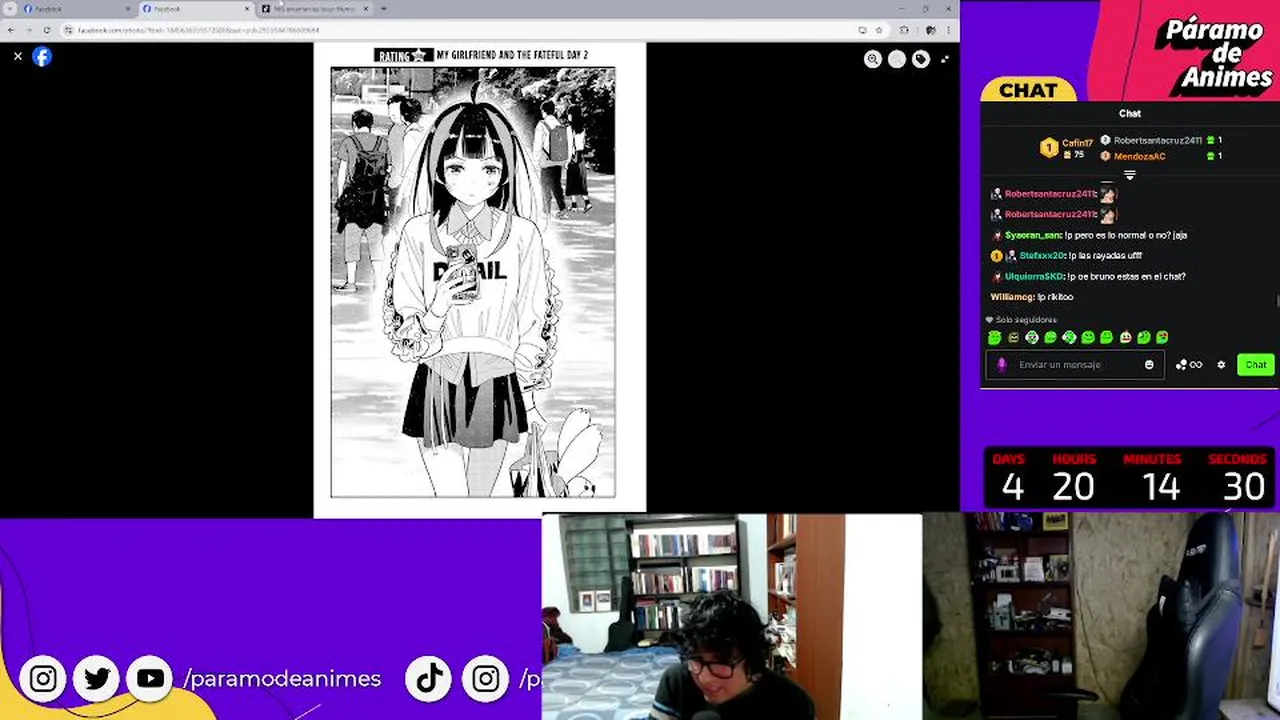Click the Chat header title

pyautogui.click(x=1130, y=114)
